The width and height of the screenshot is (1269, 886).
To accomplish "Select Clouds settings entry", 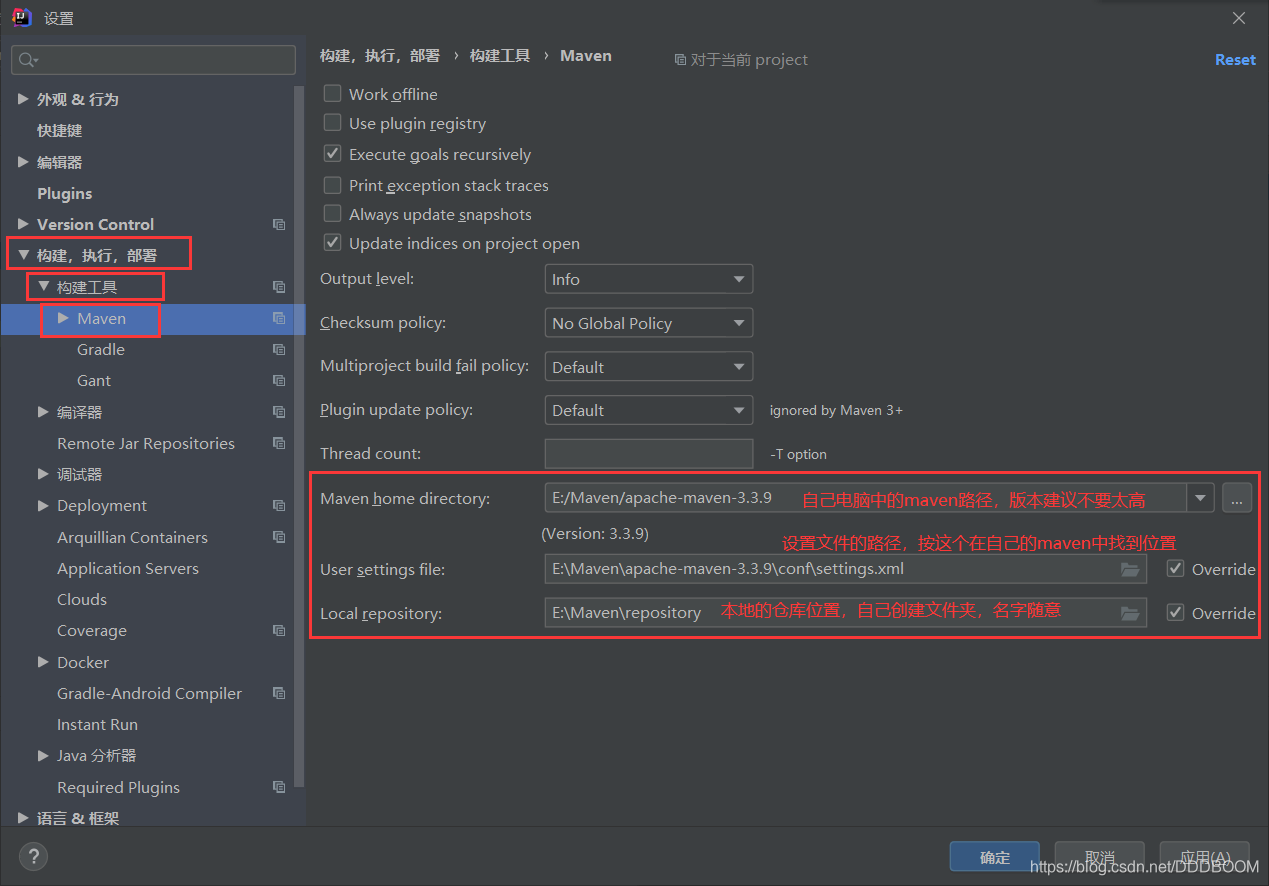I will (82, 600).
